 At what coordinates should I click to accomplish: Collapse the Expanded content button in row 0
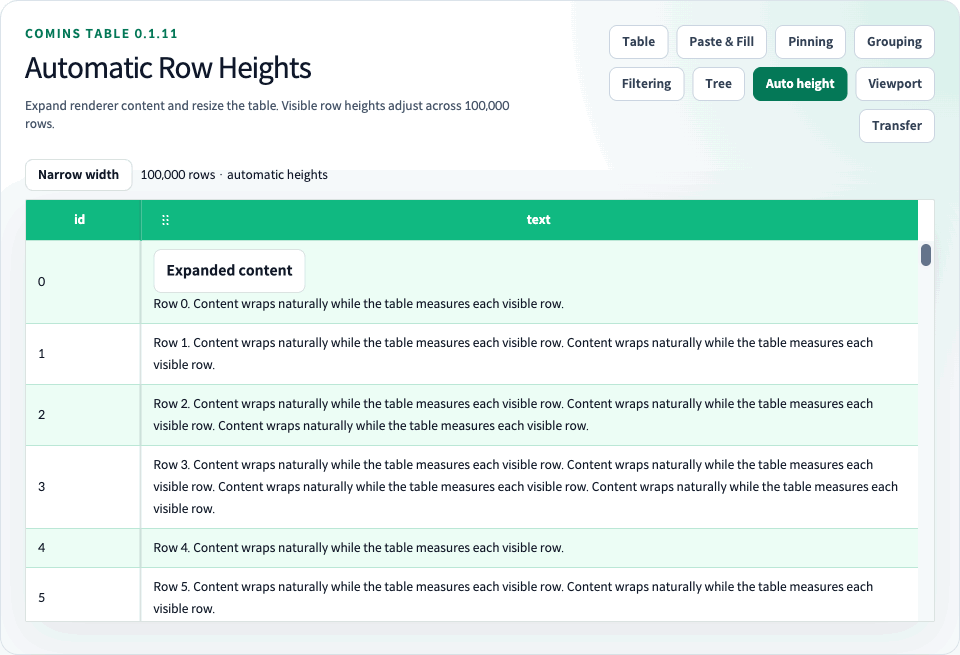[x=229, y=271]
